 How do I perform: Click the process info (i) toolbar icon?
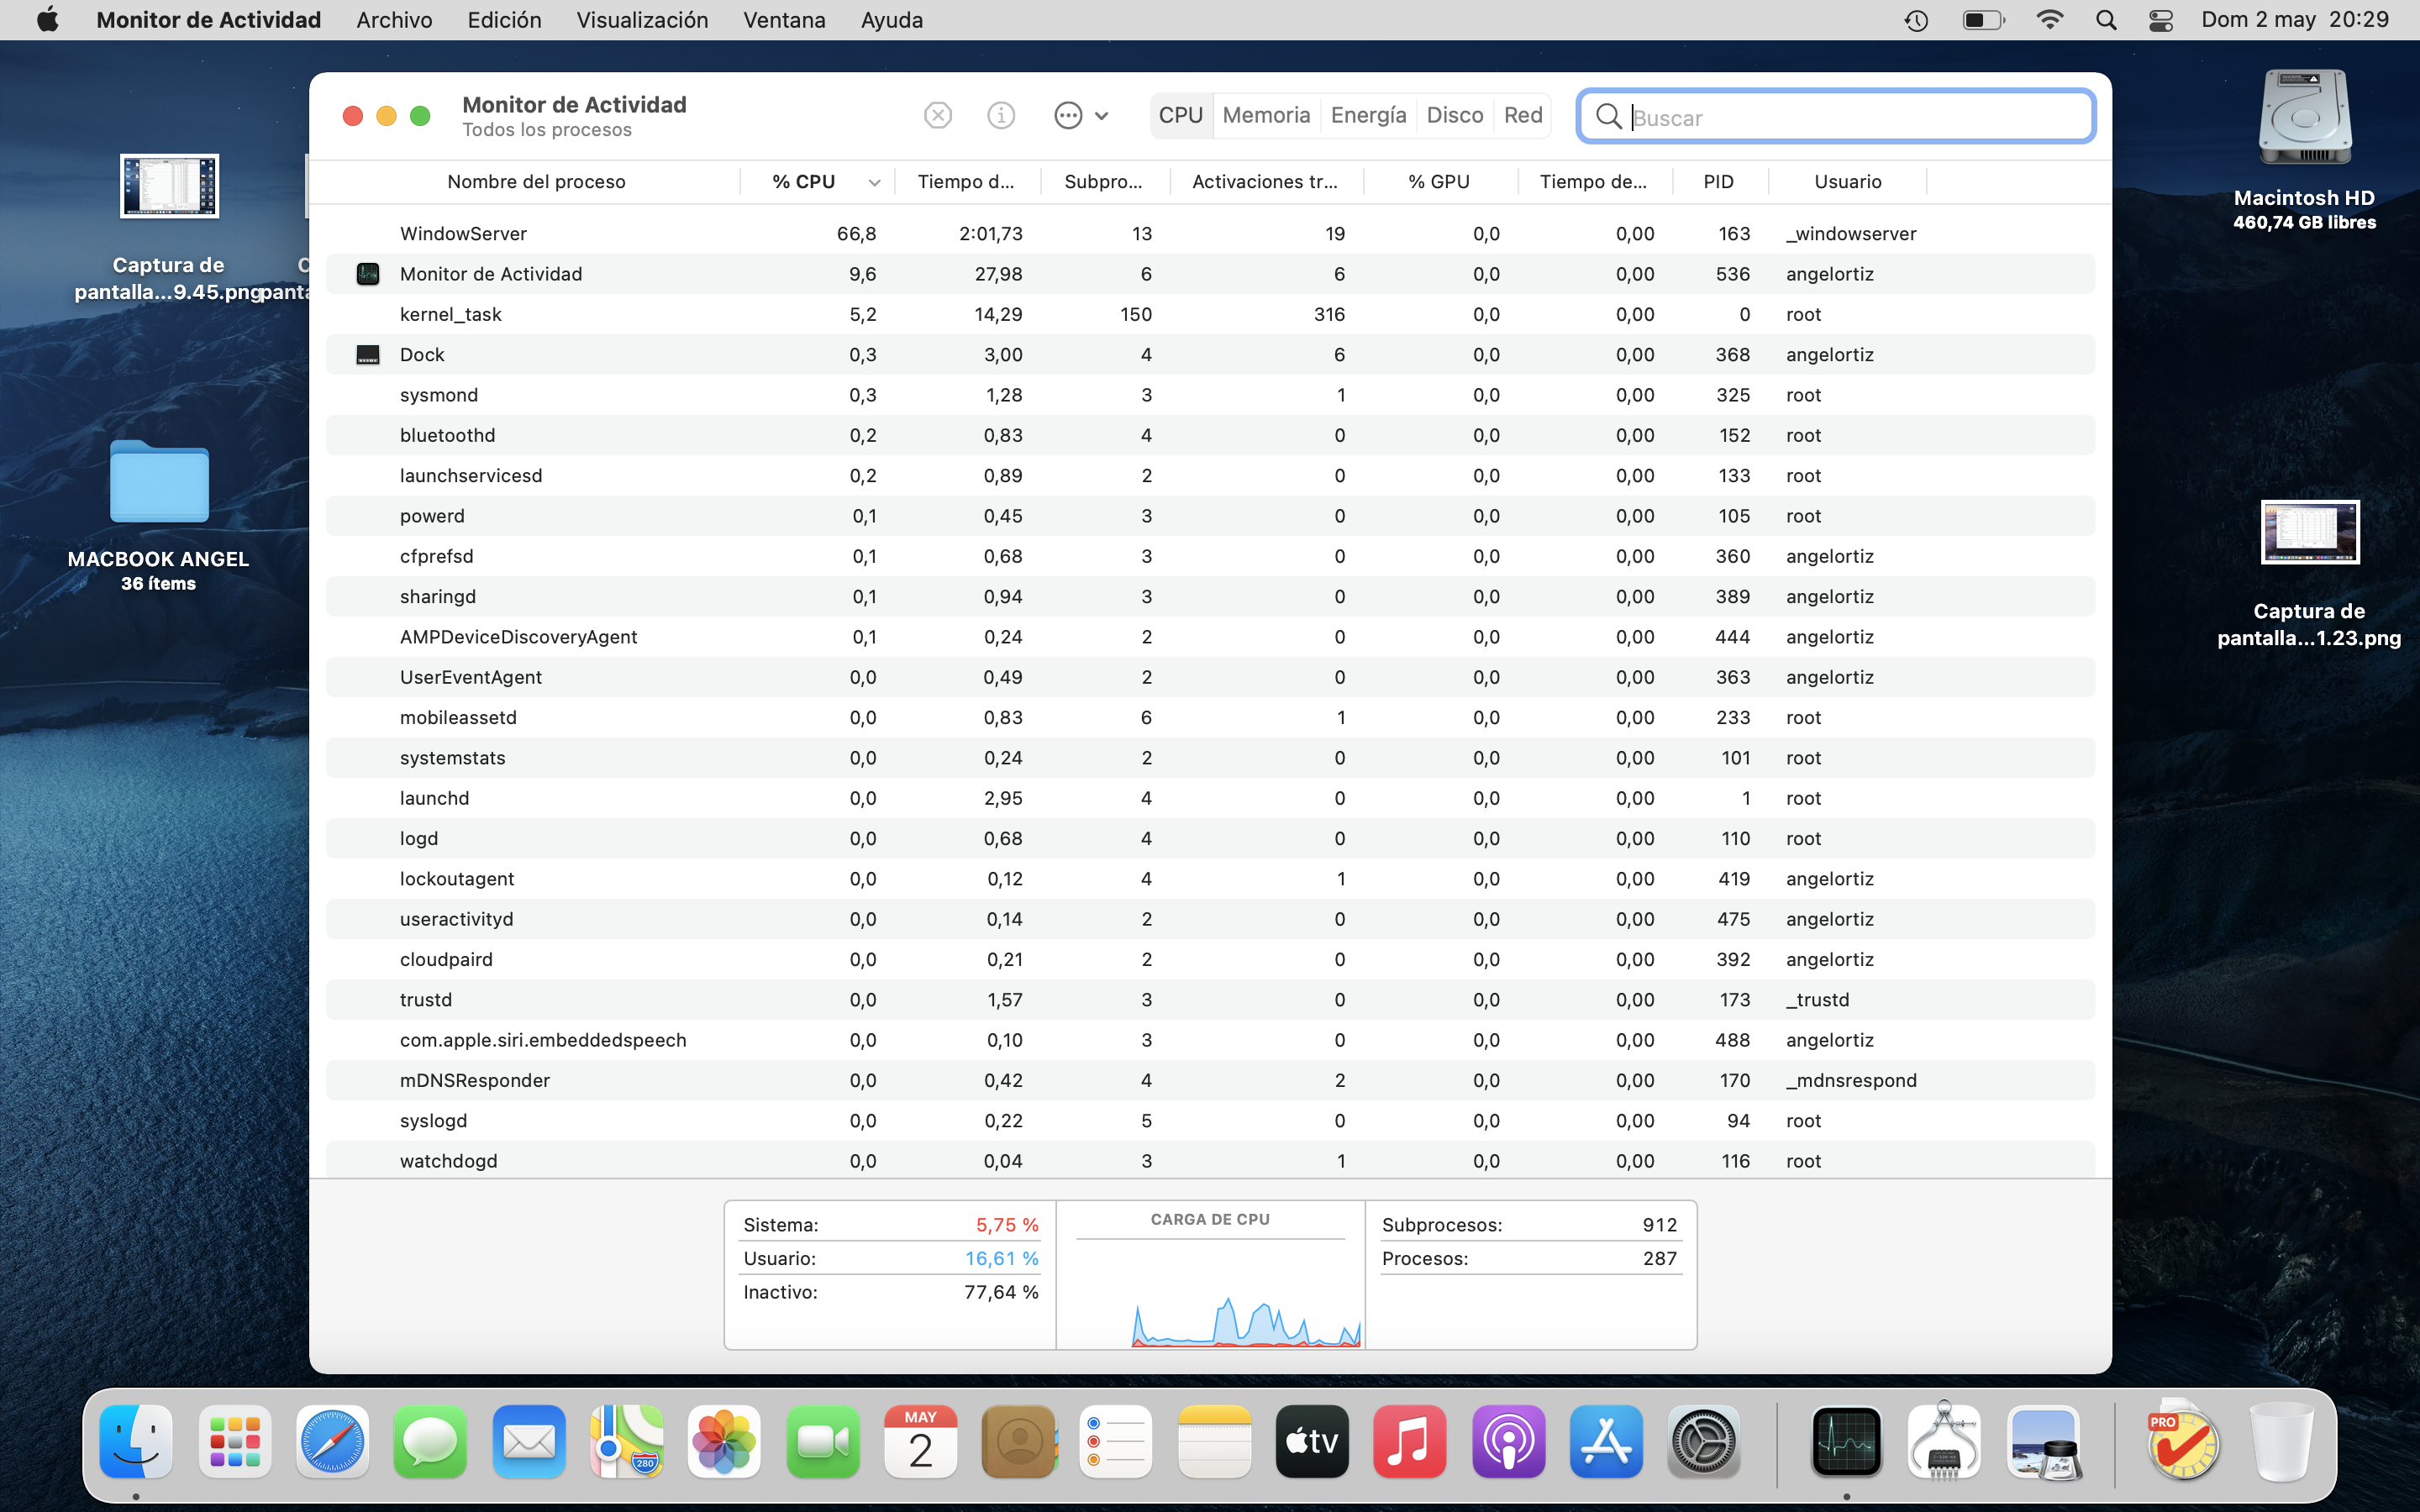pos(1000,116)
